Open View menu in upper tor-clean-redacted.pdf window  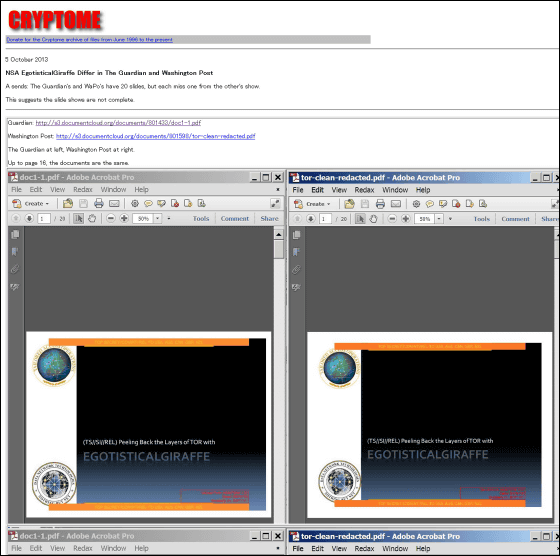click(339, 190)
